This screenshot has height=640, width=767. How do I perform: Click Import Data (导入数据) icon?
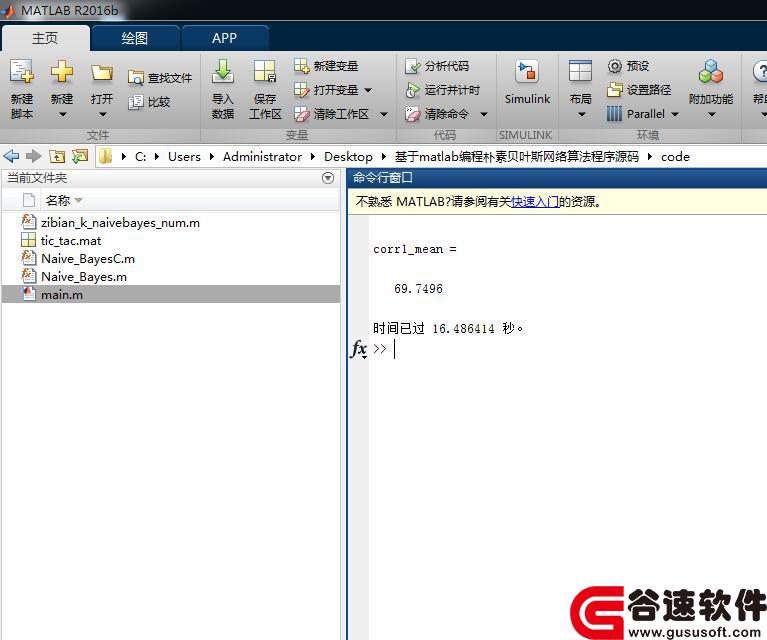pos(223,72)
